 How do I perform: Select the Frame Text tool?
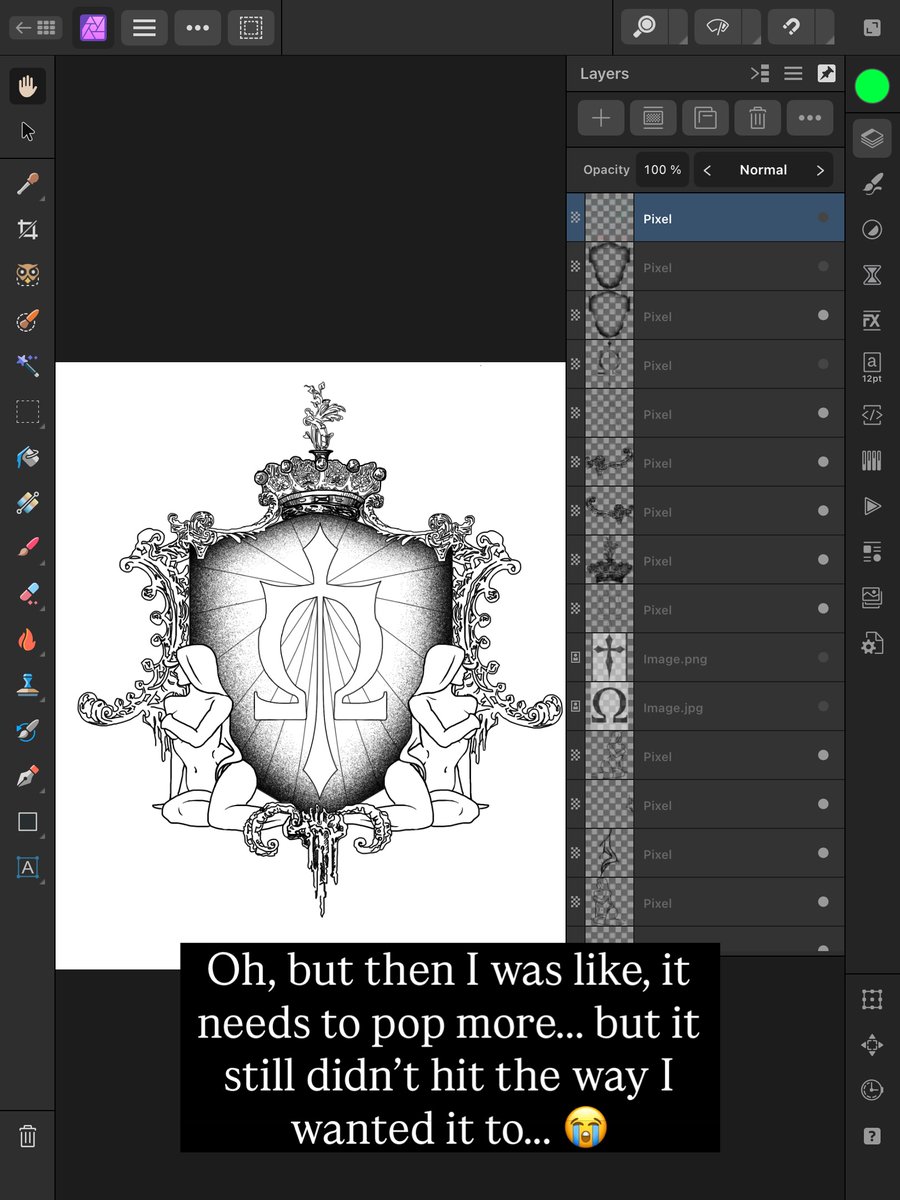[x=27, y=868]
